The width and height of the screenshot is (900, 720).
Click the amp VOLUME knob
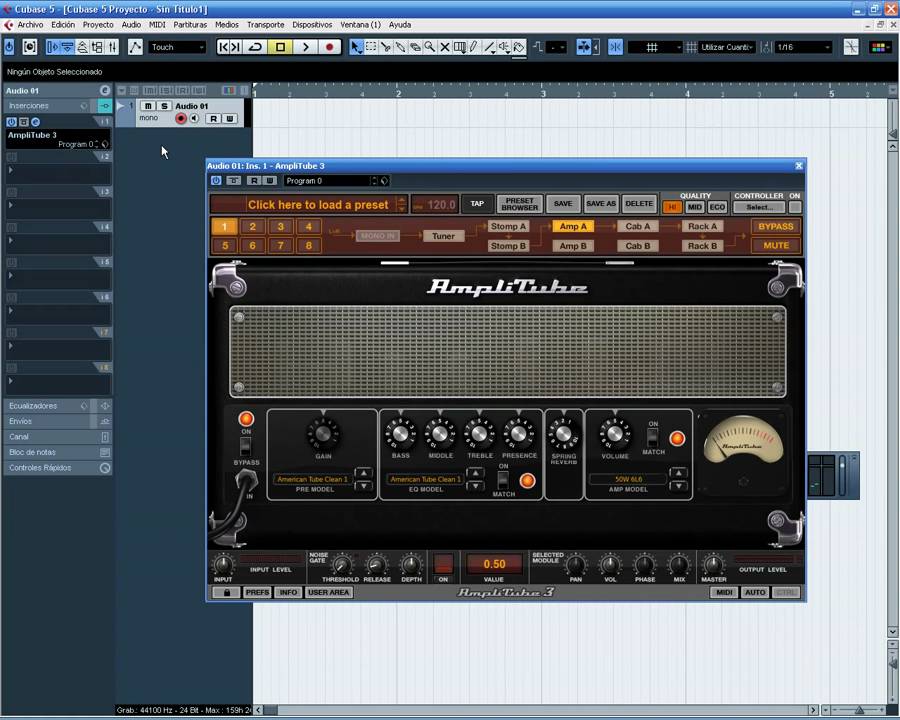(x=615, y=434)
